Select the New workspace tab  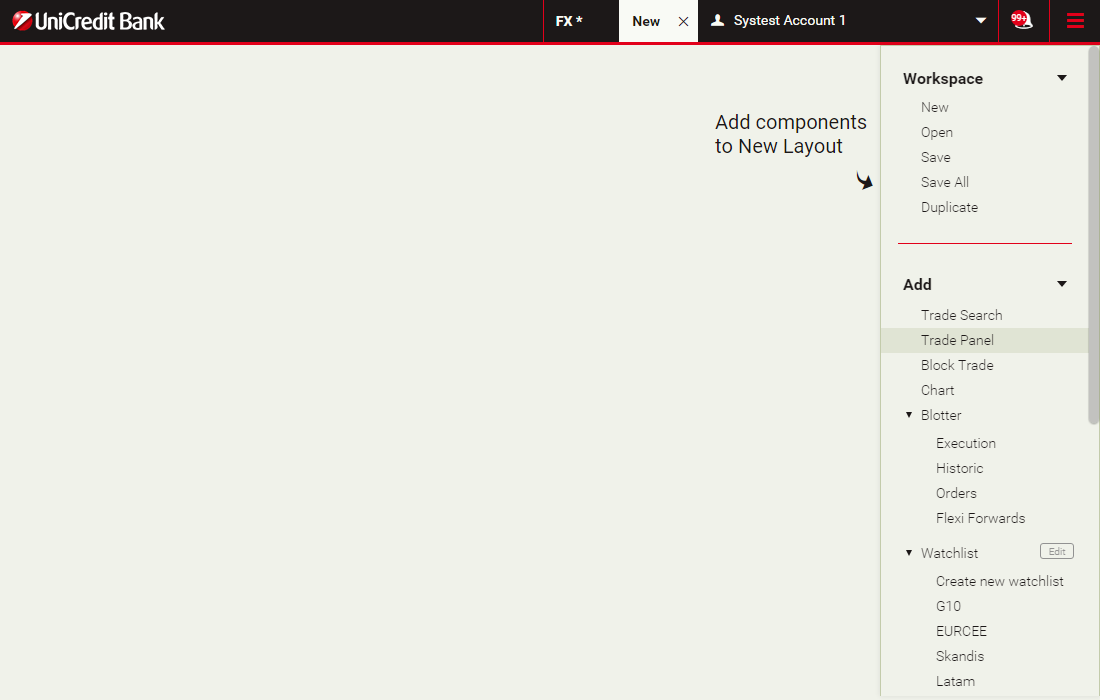click(x=646, y=21)
